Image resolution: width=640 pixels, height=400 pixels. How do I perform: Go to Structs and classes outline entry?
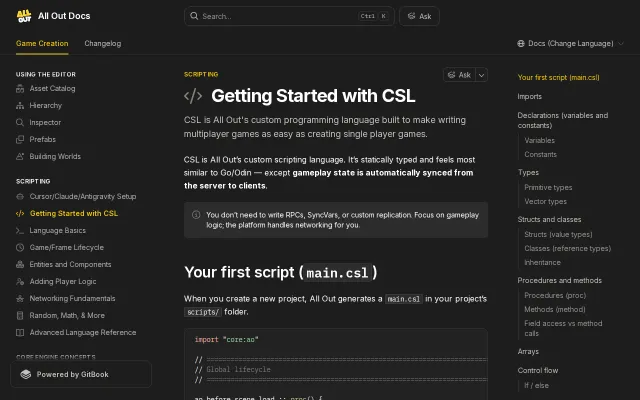[x=549, y=219]
